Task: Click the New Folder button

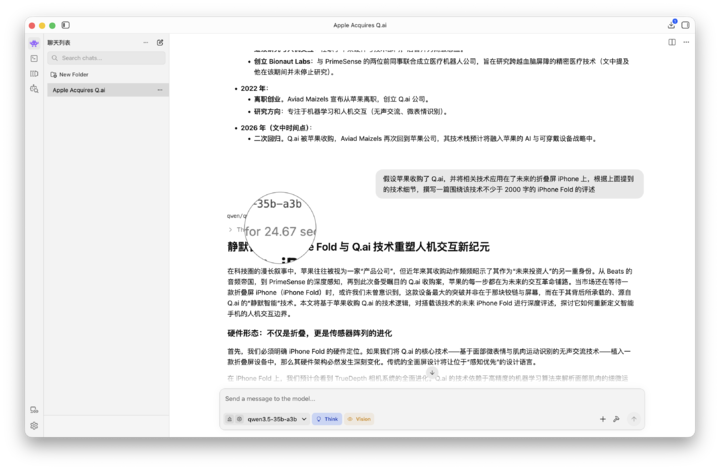Action: tap(69, 74)
